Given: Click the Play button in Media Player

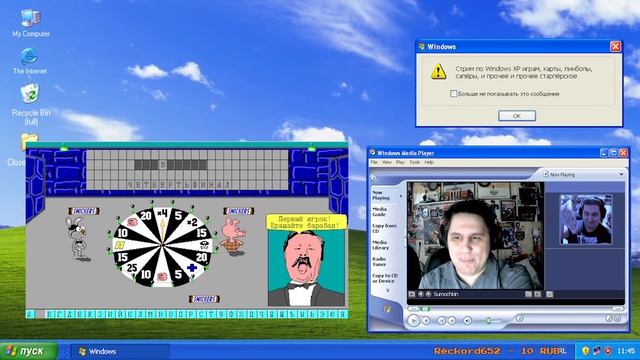Looking at the screenshot, I should pos(413,320).
